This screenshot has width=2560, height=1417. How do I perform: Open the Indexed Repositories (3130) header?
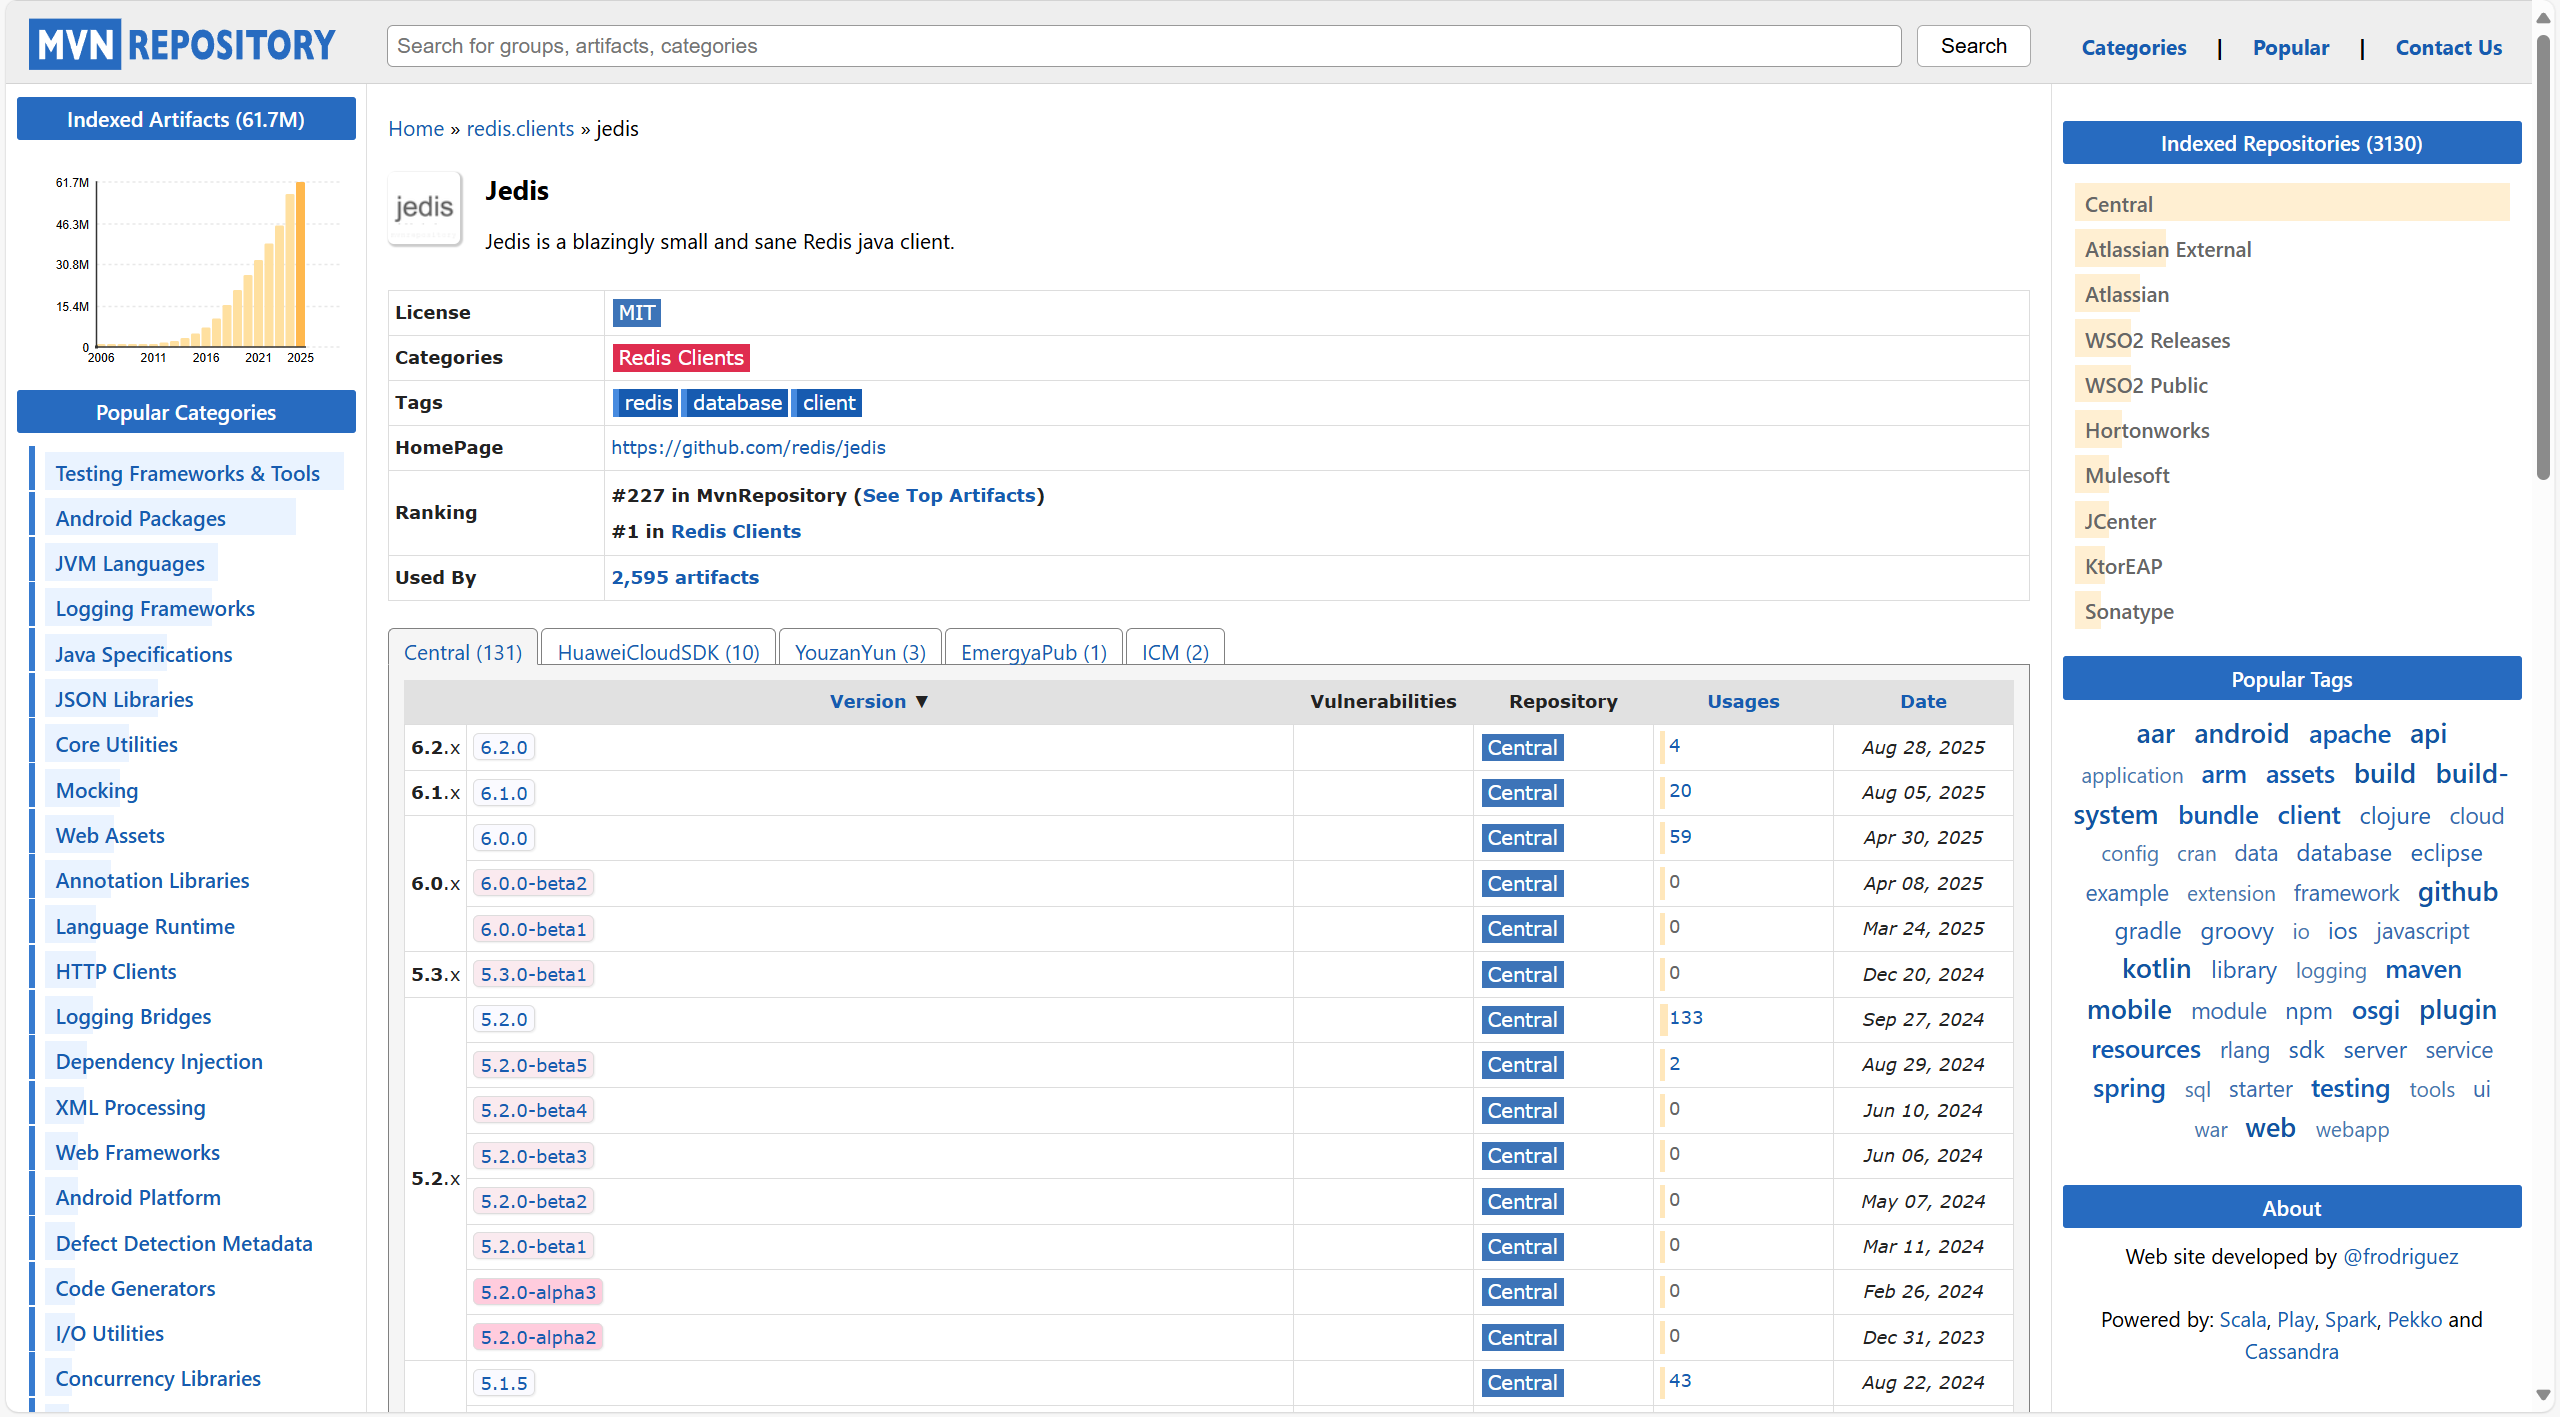click(2291, 144)
